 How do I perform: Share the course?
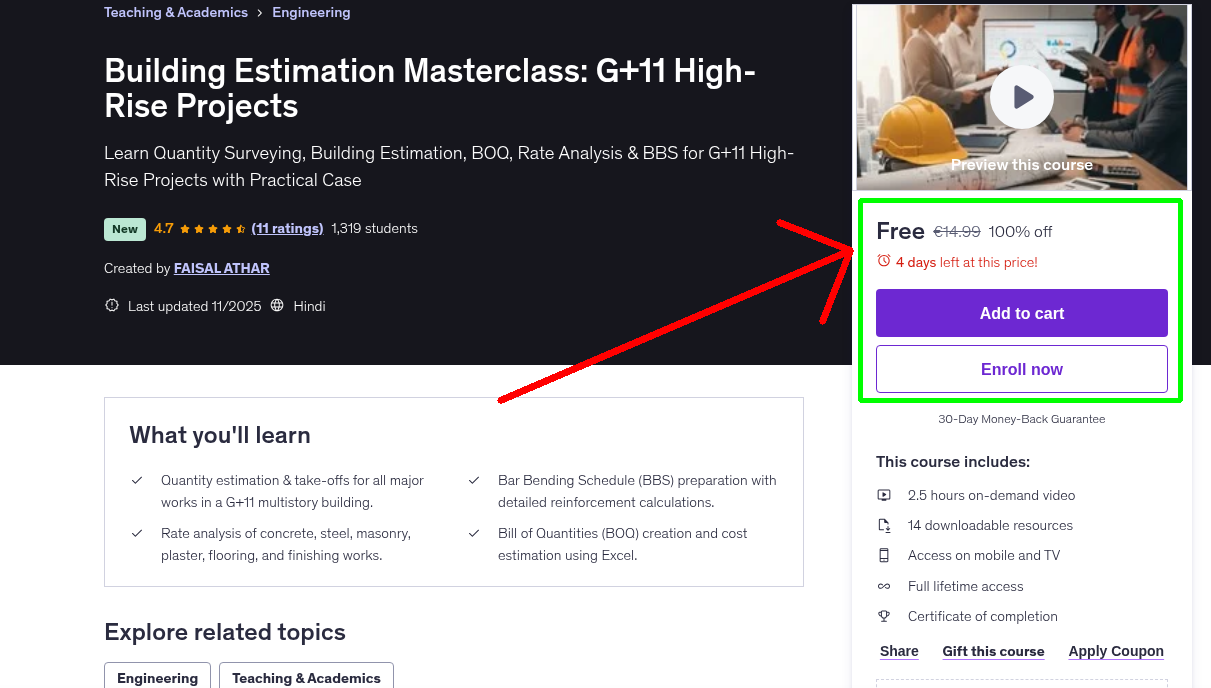(898, 651)
